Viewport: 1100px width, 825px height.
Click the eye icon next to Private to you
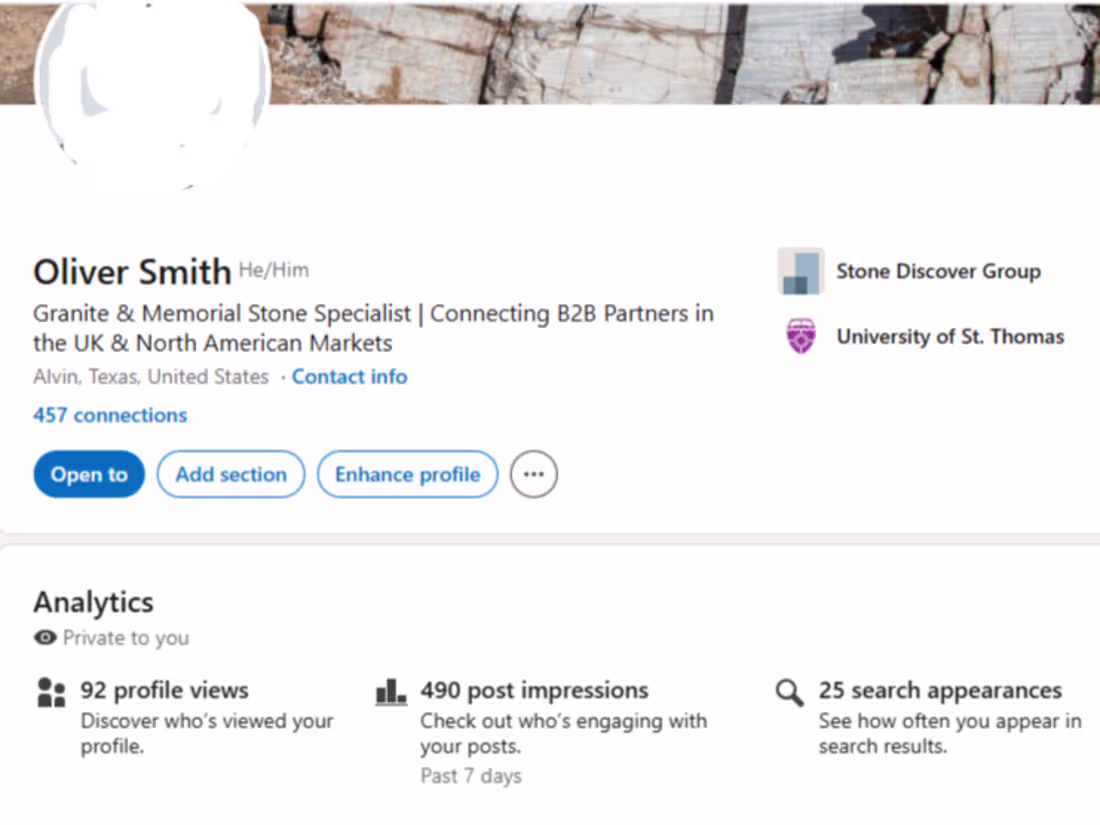[44, 637]
